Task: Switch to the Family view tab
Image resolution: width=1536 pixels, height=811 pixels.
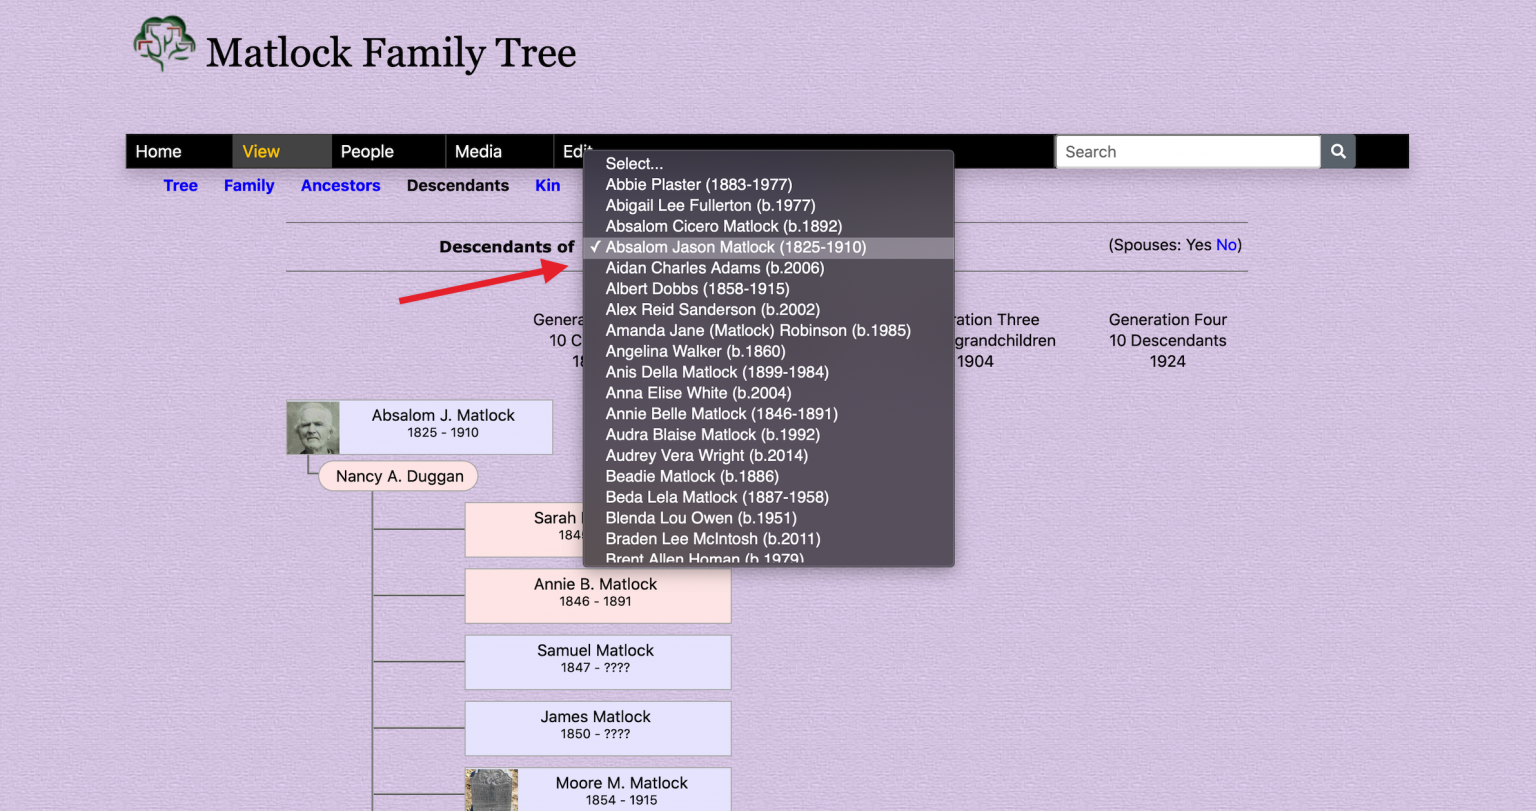Action: coord(249,185)
